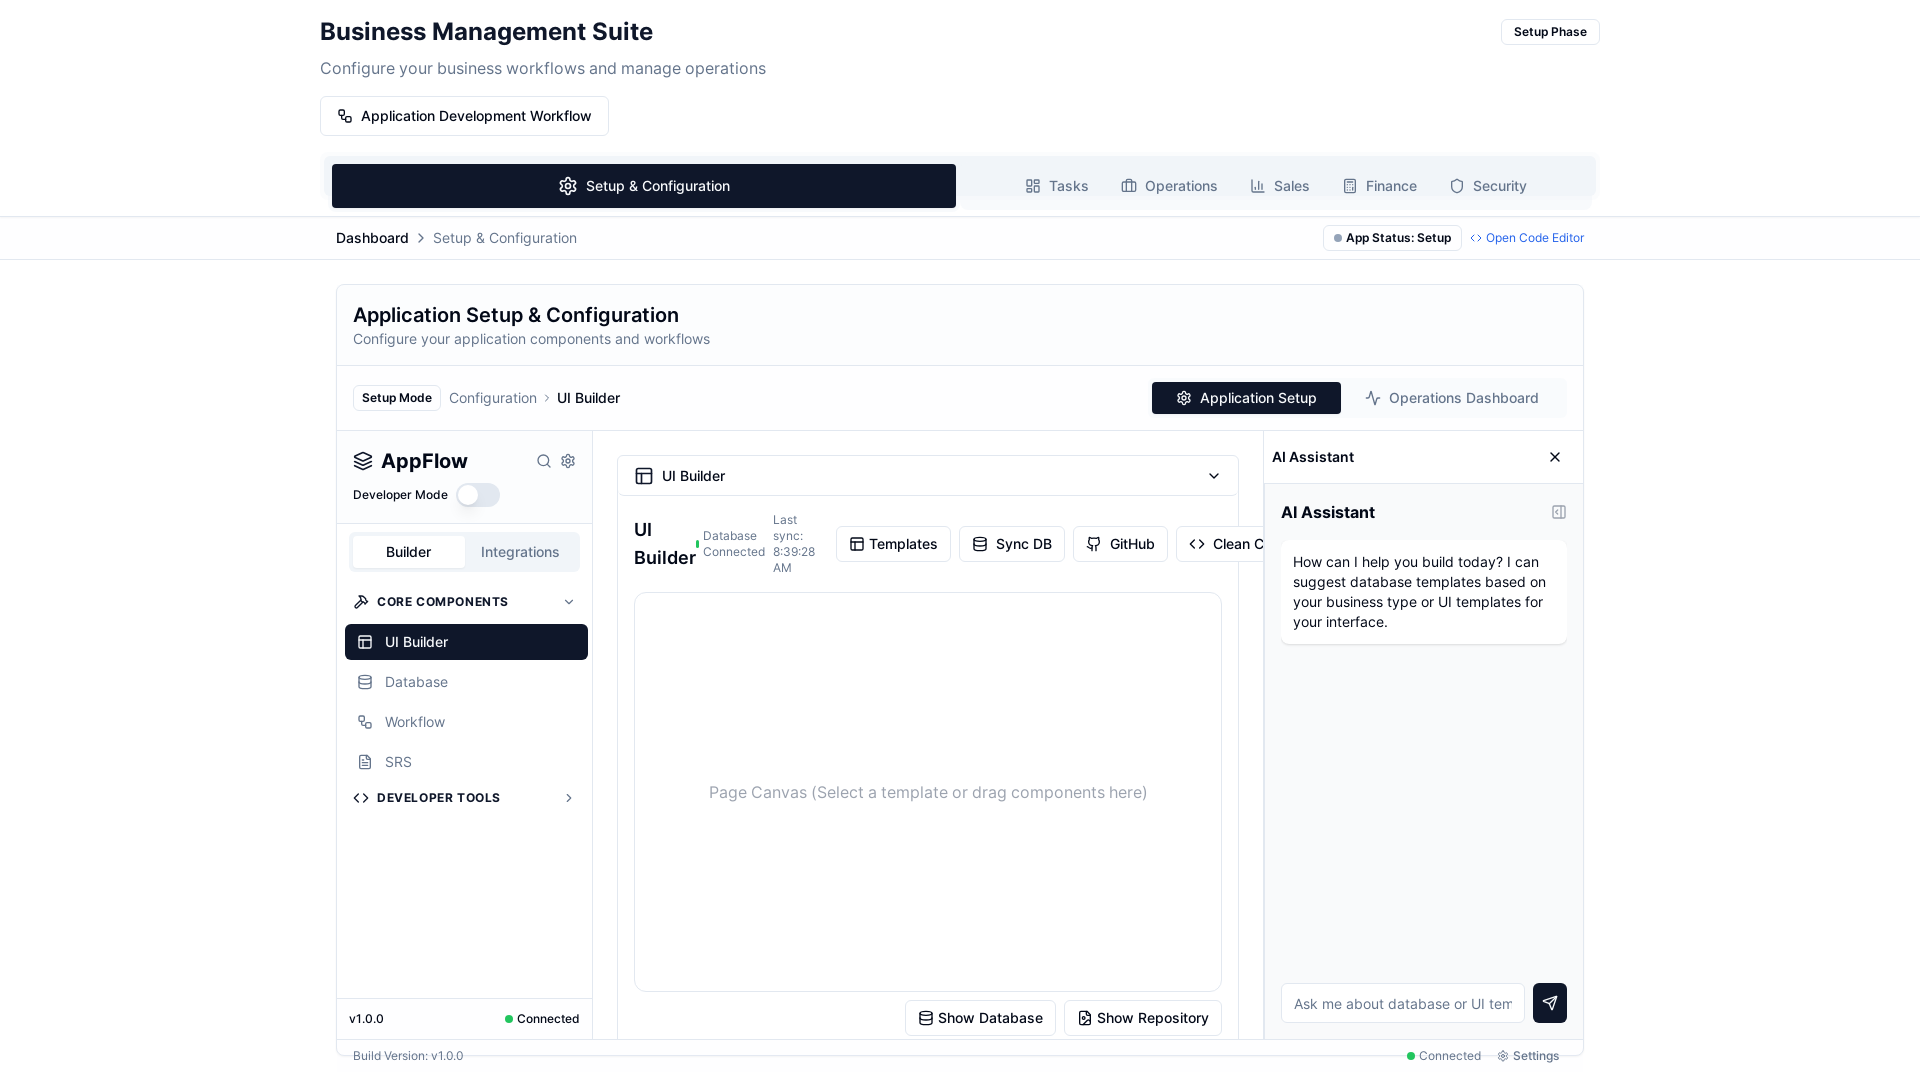Click Show Repository button
This screenshot has height=1080, width=1920.
(1143, 1018)
